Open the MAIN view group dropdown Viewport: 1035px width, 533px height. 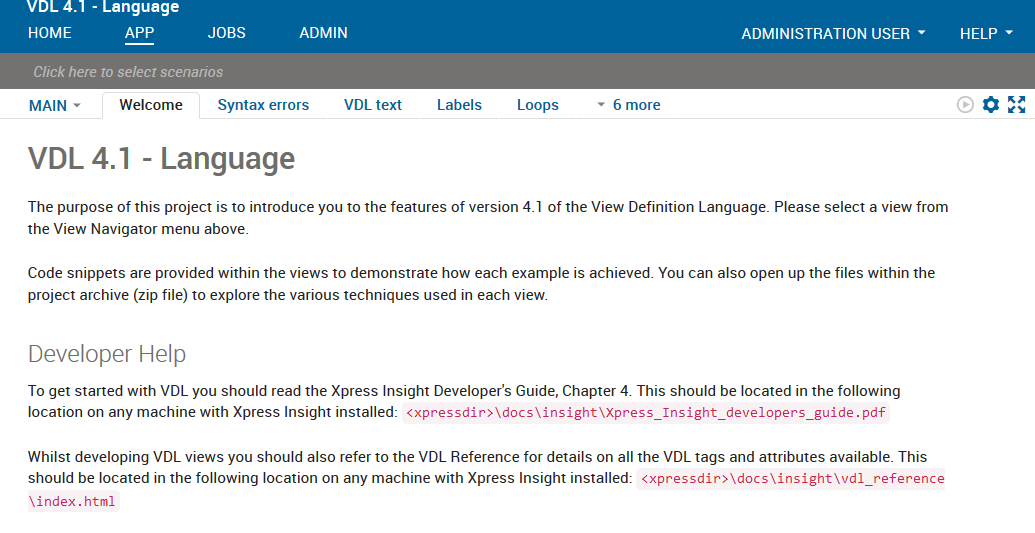54,105
